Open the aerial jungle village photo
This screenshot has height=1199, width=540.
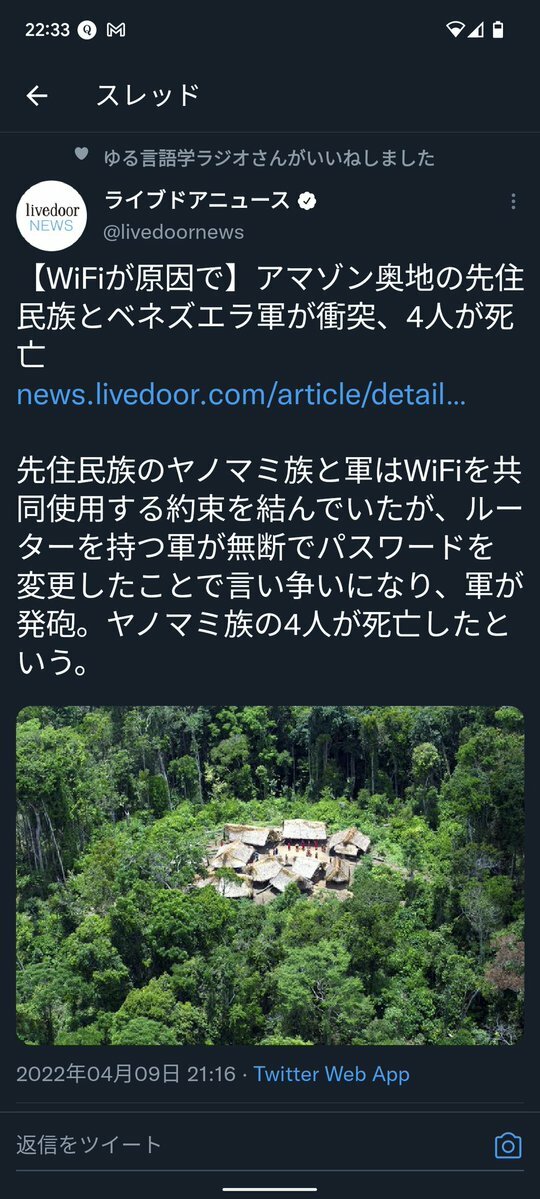point(270,876)
